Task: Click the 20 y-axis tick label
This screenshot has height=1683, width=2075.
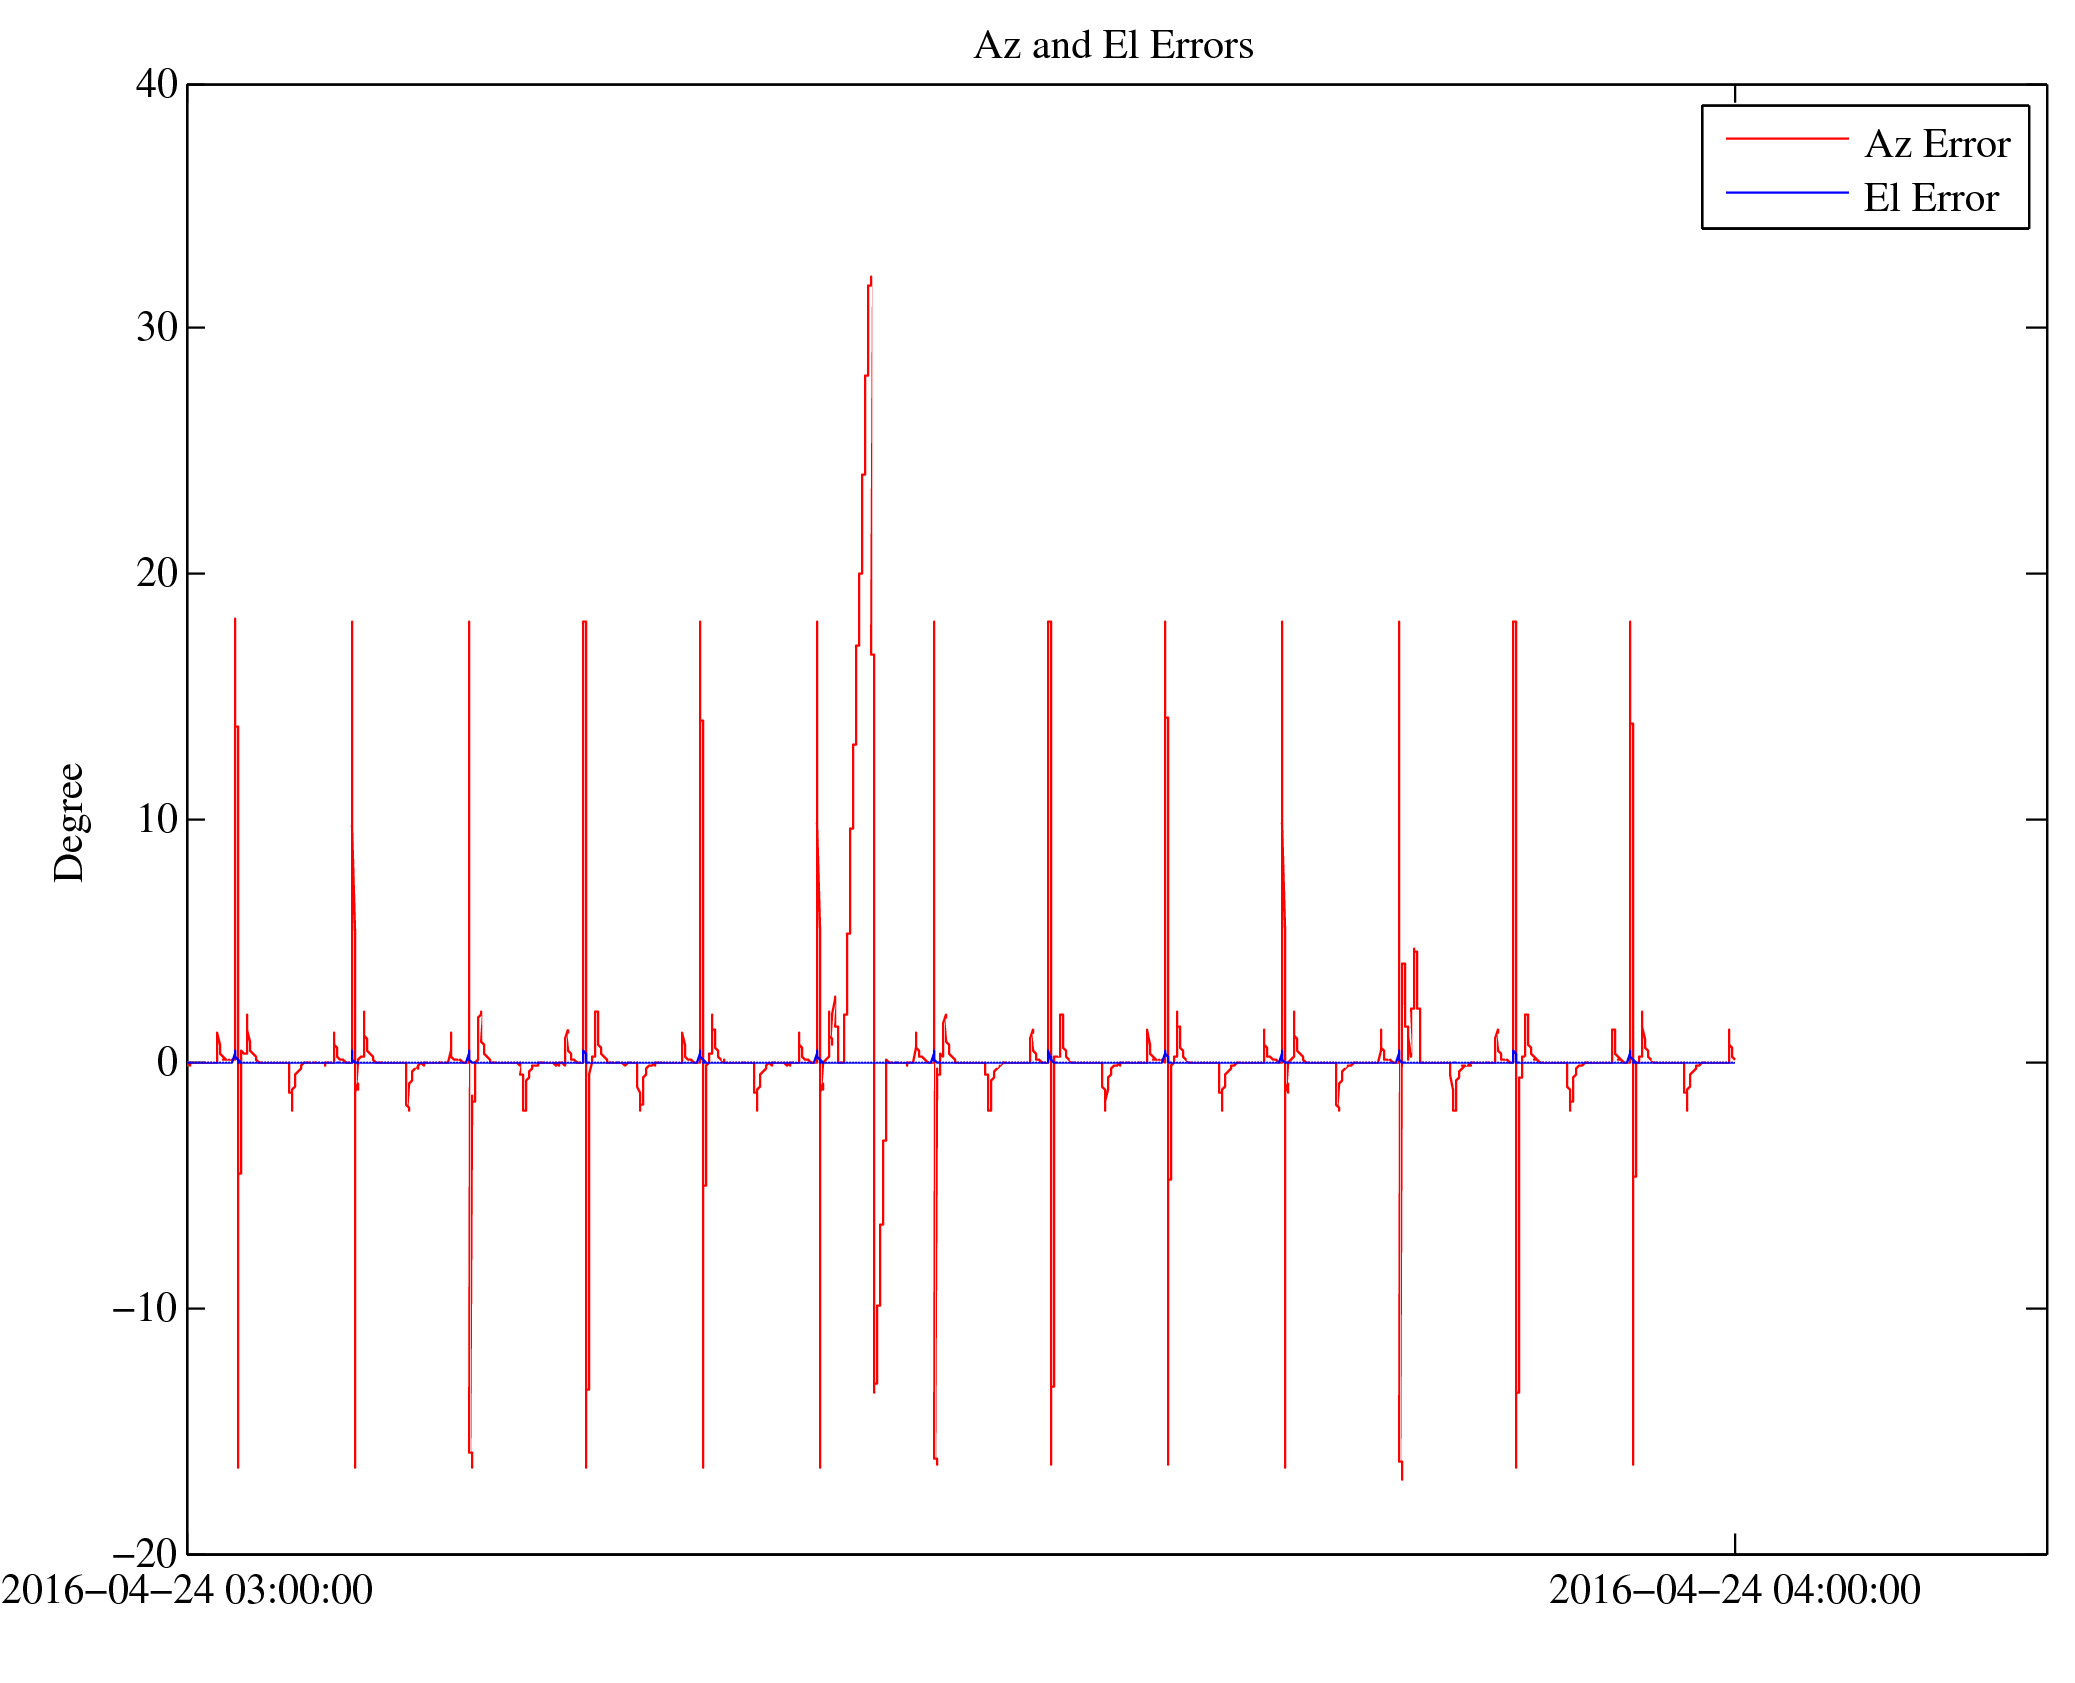Action: tap(157, 573)
